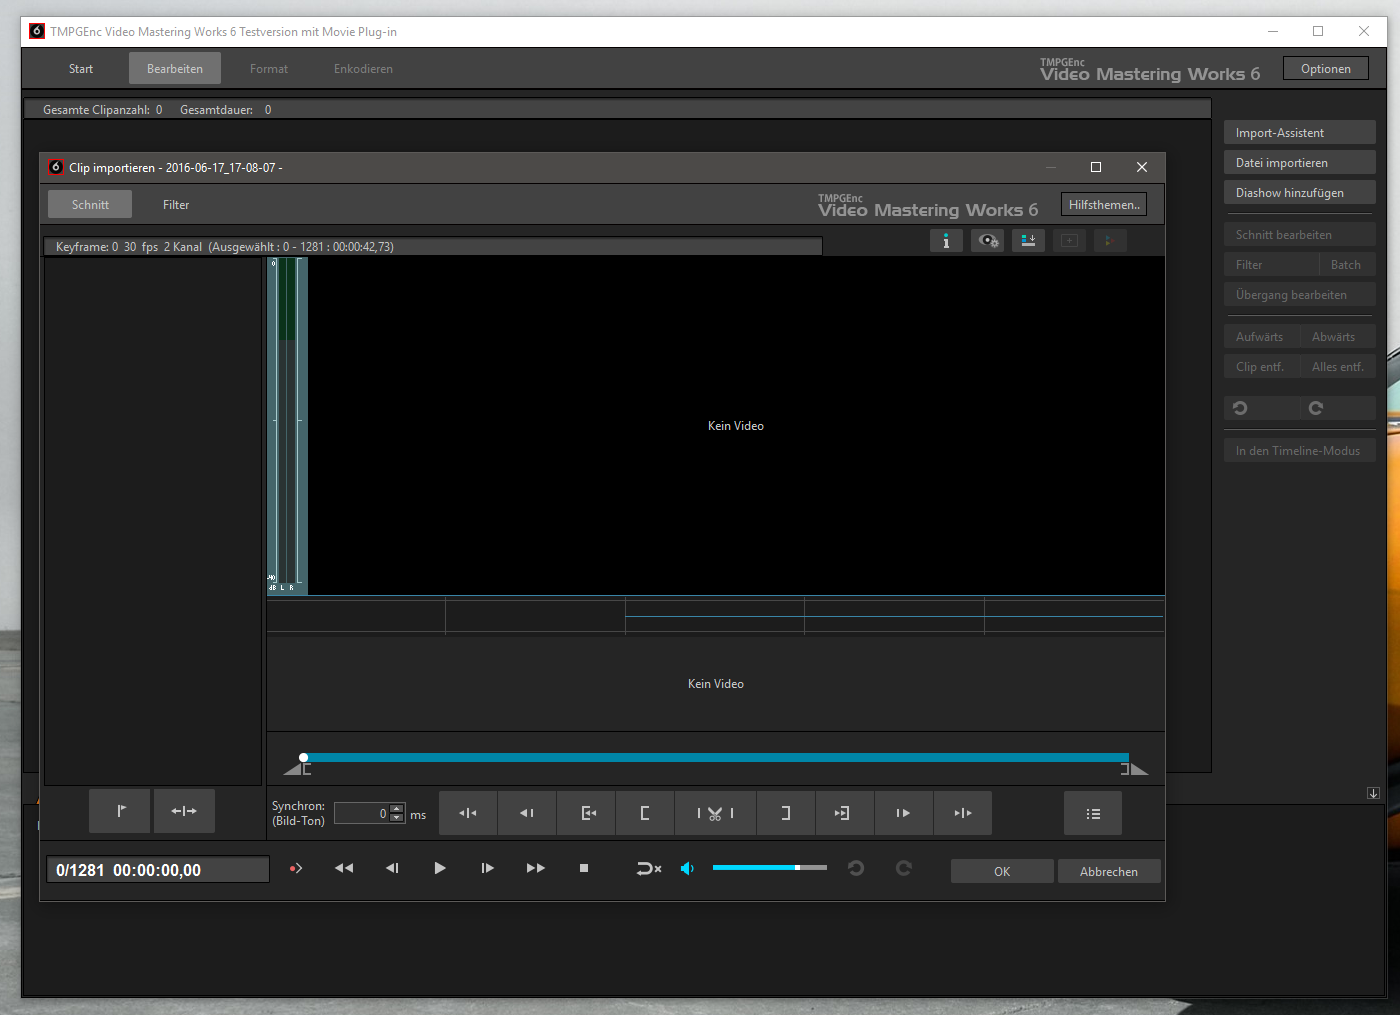Viewport: 1400px width, 1015px height.
Task: Click the disabled add-frame plus icon
Action: tap(1069, 240)
